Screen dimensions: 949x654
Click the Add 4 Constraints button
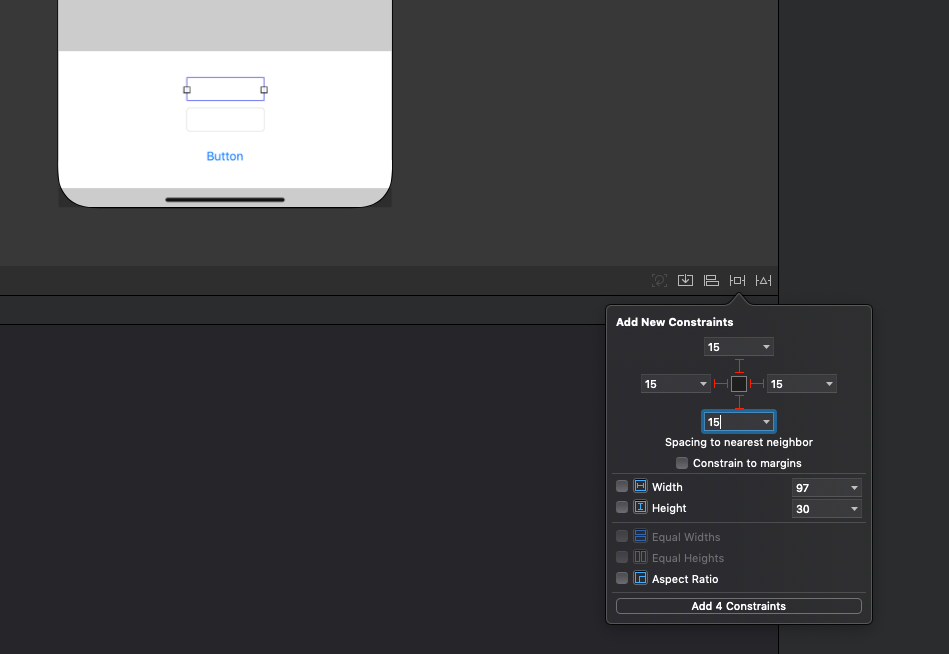coord(738,606)
